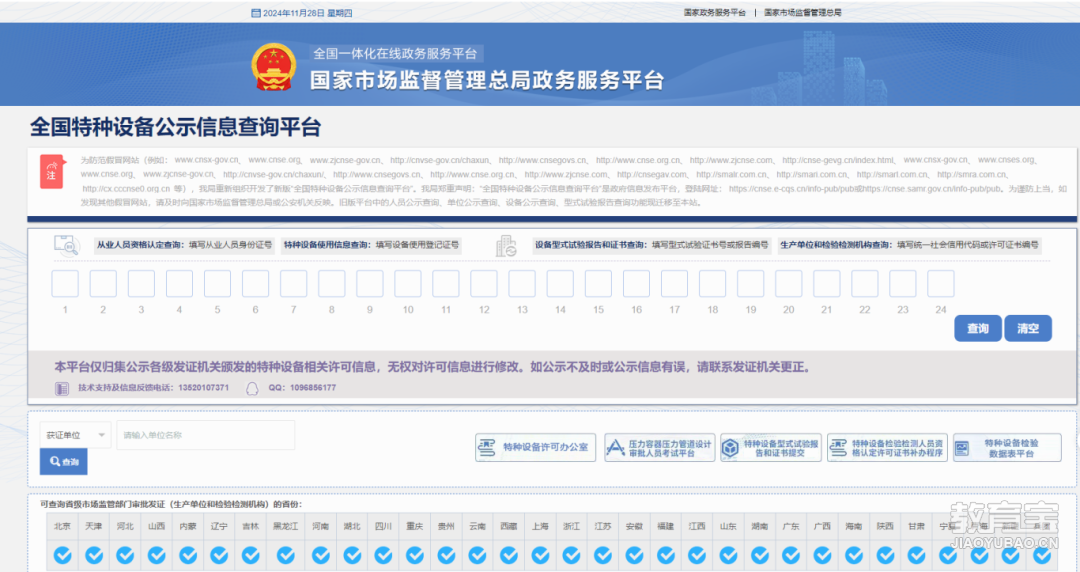Viewport: 1080px width, 572px height.
Task: Click the 黑龙江 province header cell
Action: (286, 526)
